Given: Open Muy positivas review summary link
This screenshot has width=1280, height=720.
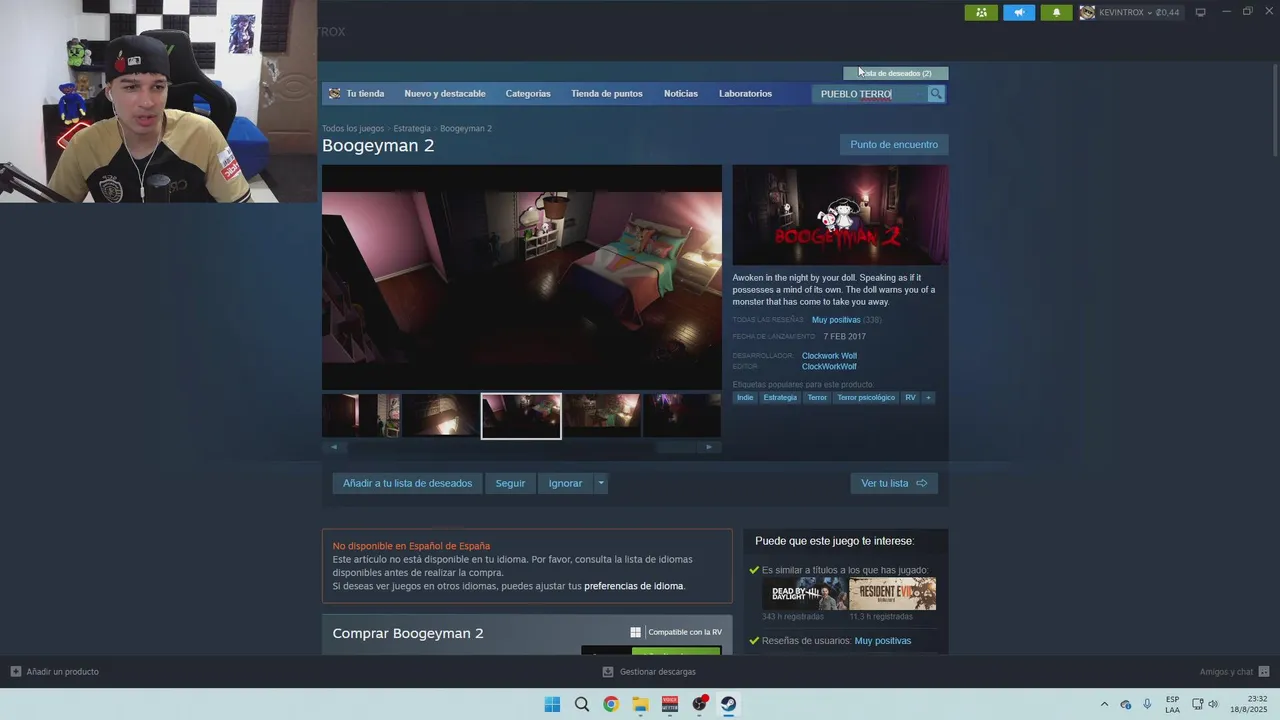Looking at the screenshot, I should [836, 320].
